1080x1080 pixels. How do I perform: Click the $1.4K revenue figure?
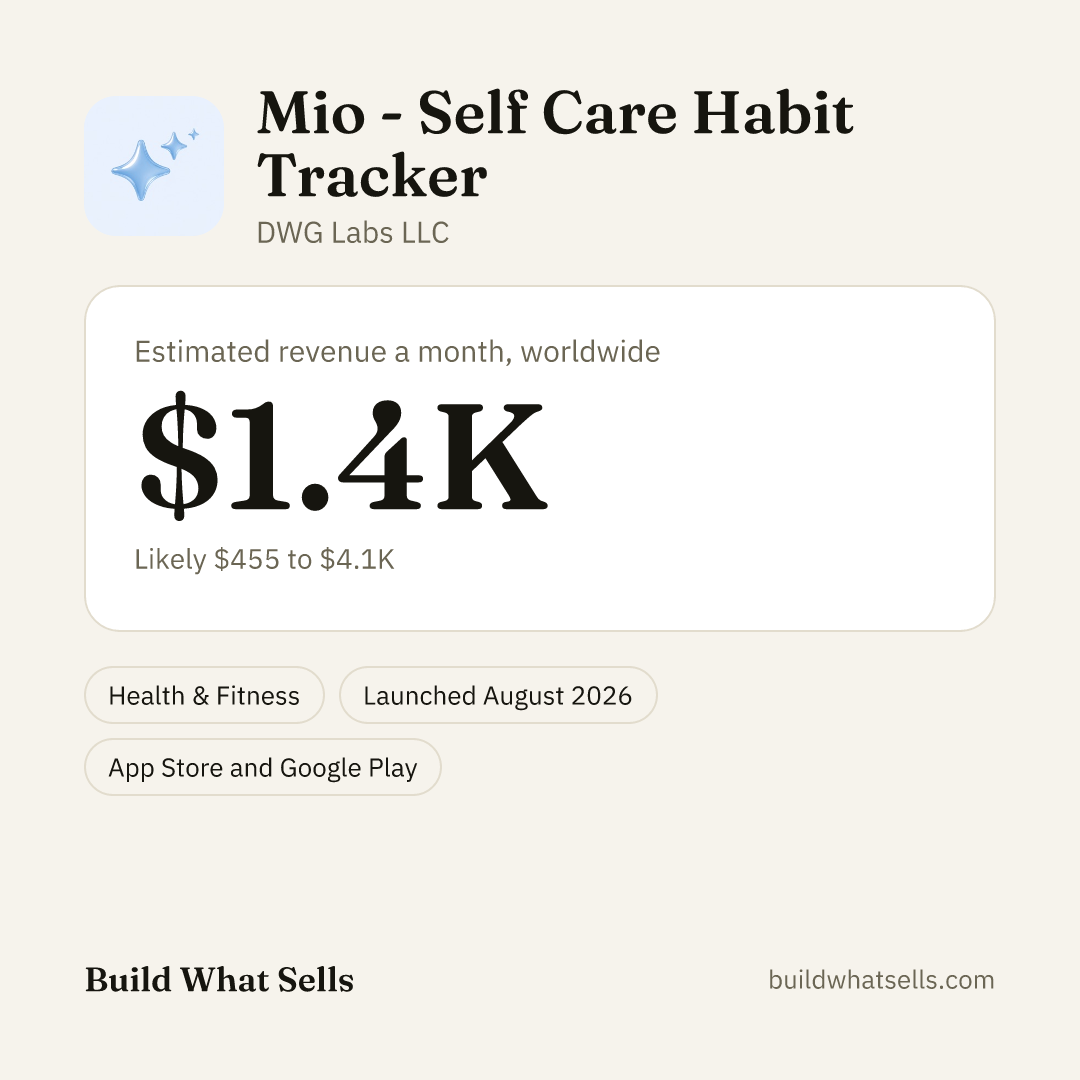[x=344, y=455]
